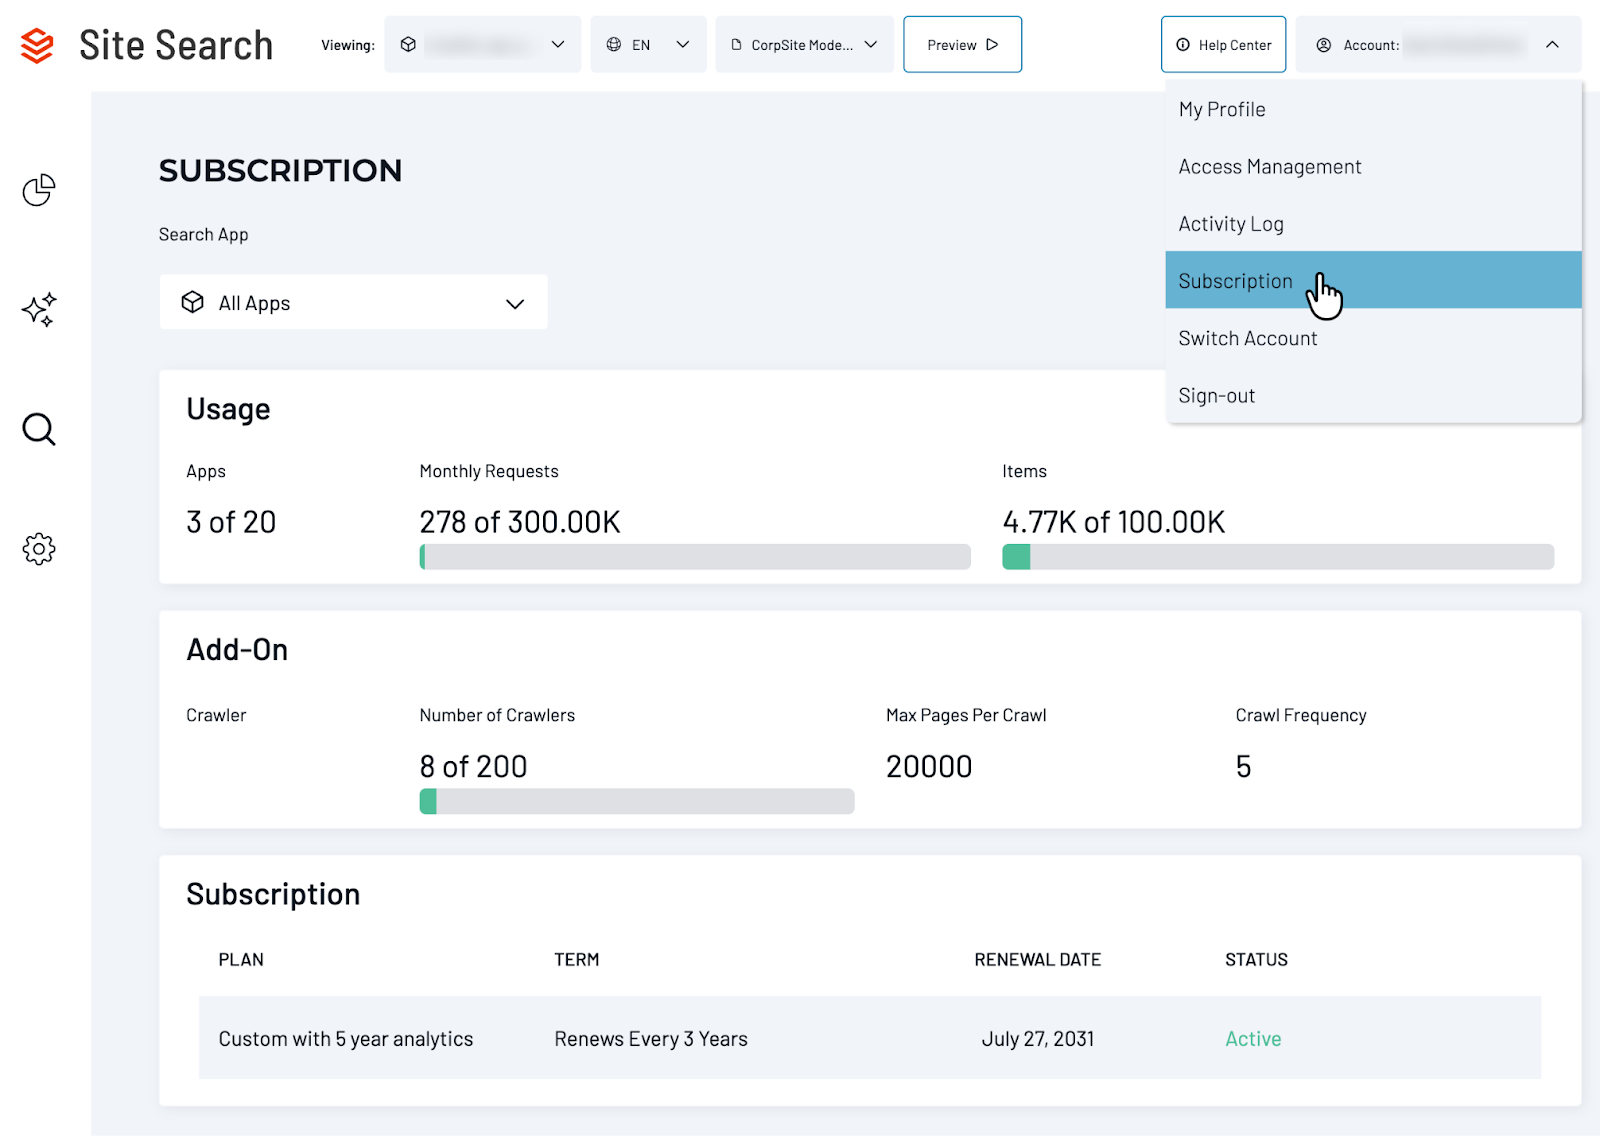Open Activity Log menu item

tap(1373, 224)
